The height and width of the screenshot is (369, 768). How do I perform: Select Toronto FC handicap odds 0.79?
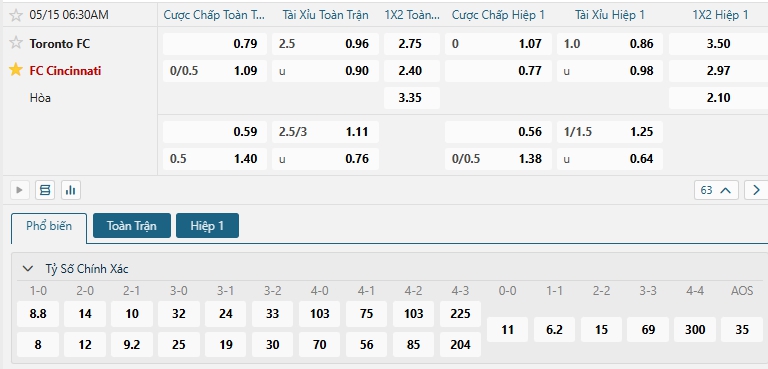point(215,44)
